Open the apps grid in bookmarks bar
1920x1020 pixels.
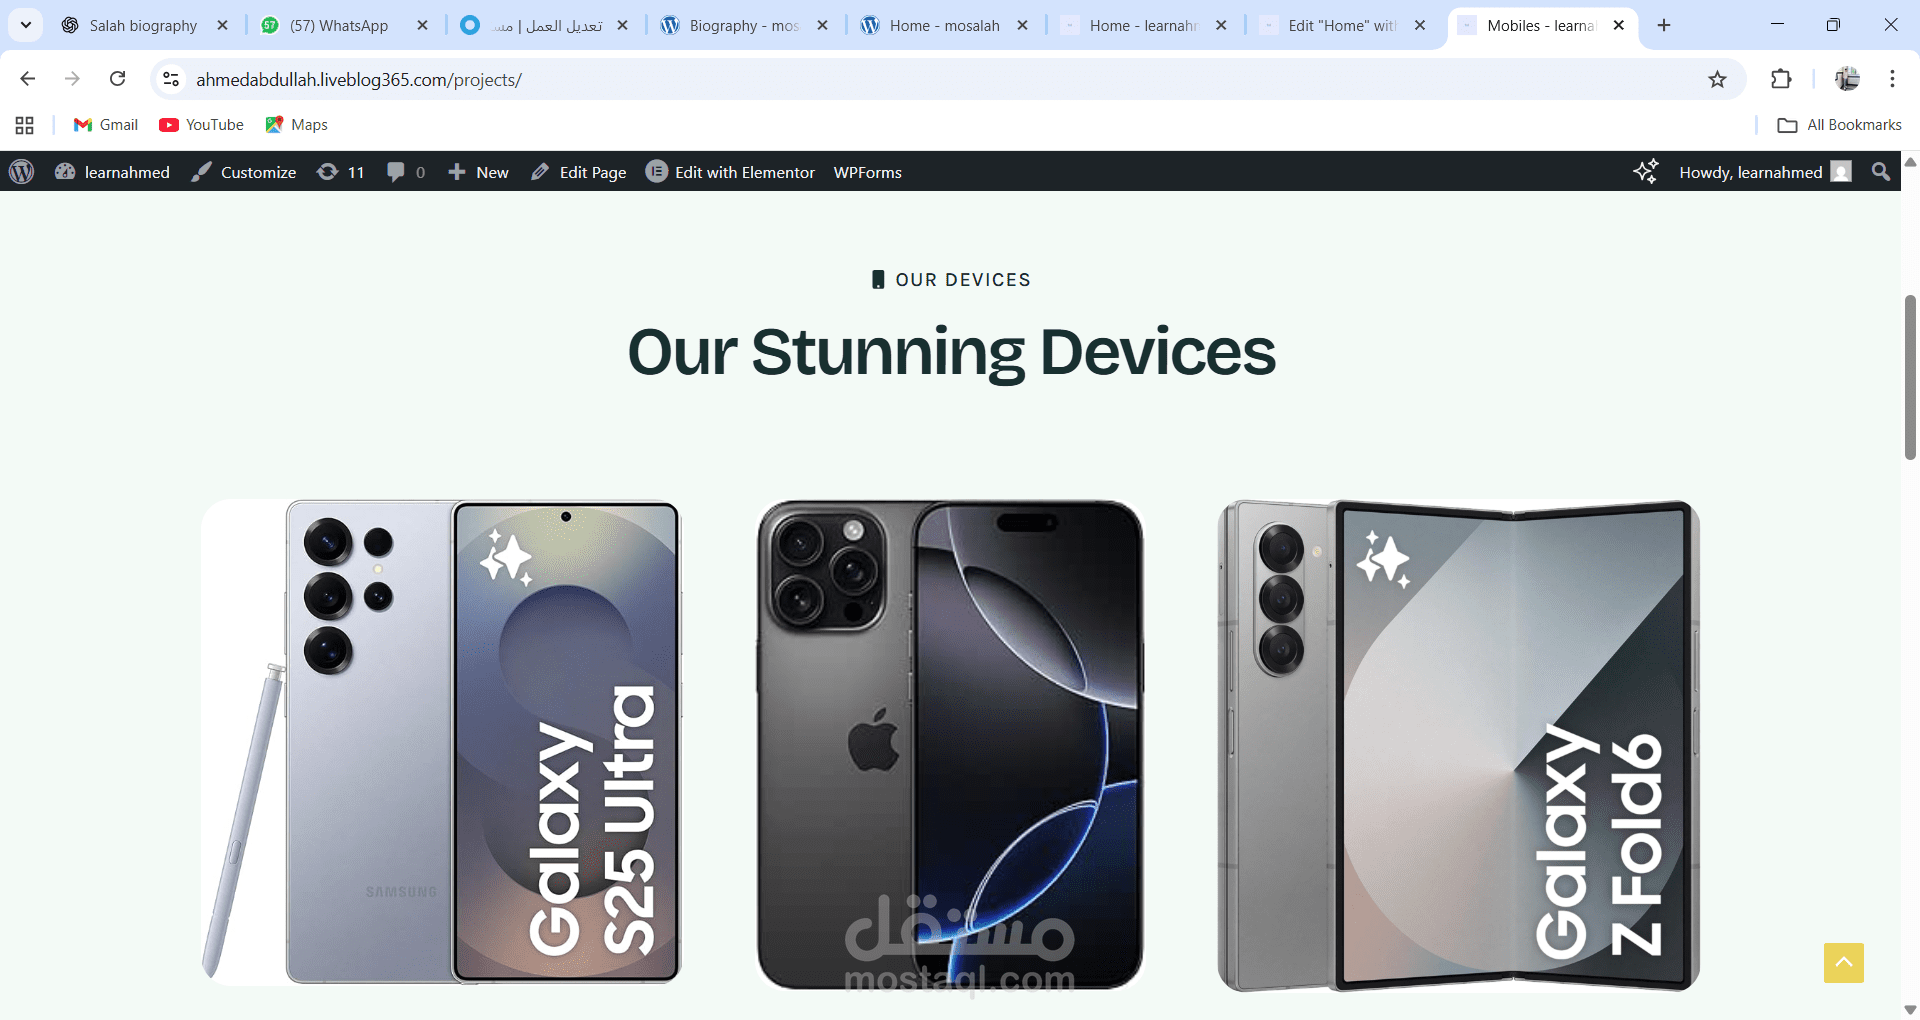pos(25,125)
